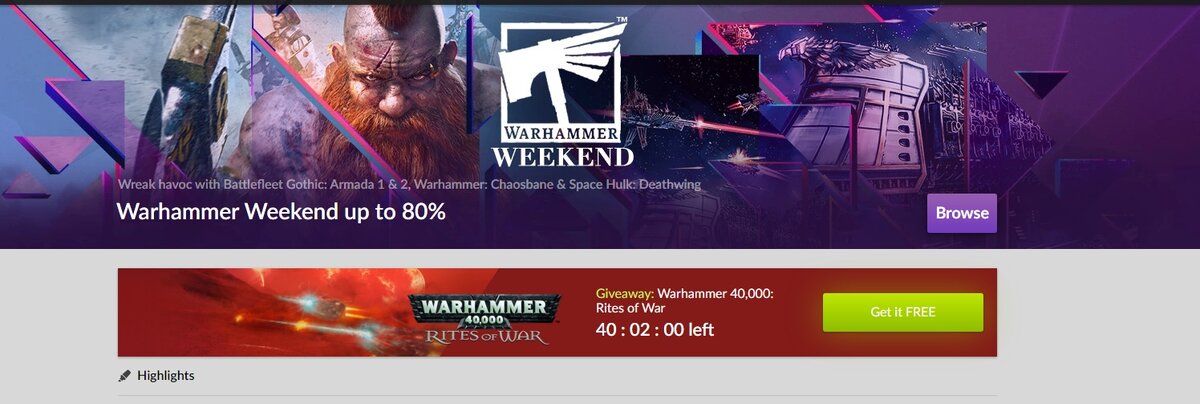The height and width of the screenshot is (404, 1200).
Task: Click the 40 : 02 : 00 left countdown
Action: [x=655, y=330]
